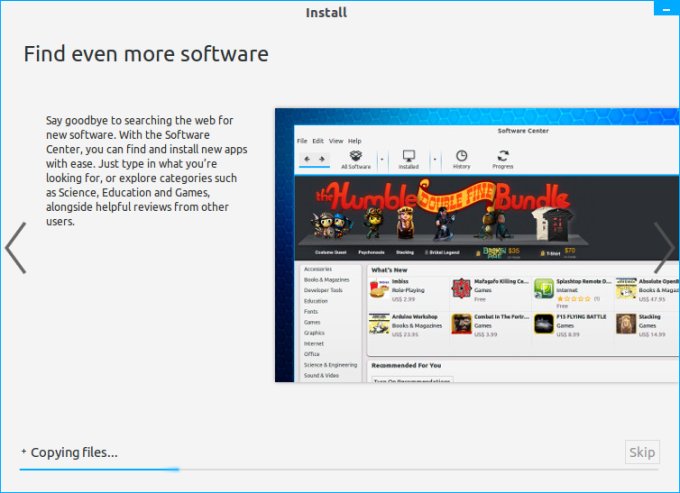Screen dimensions: 680x493
Task: Open the Edit menu in Software Center
Action: [x=318, y=141]
